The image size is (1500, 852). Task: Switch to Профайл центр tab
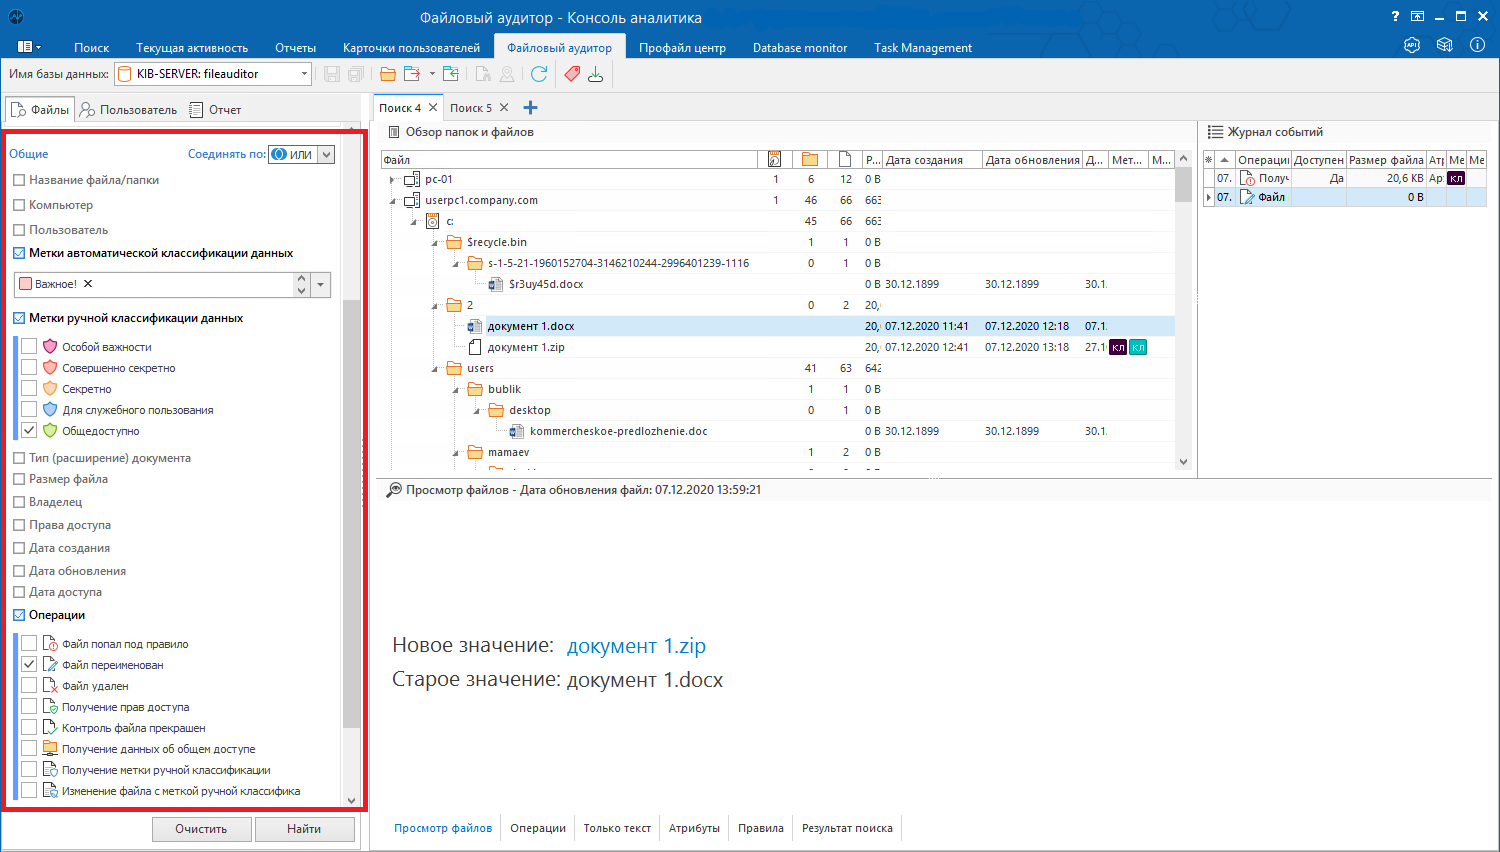pyautogui.click(x=682, y=47)
